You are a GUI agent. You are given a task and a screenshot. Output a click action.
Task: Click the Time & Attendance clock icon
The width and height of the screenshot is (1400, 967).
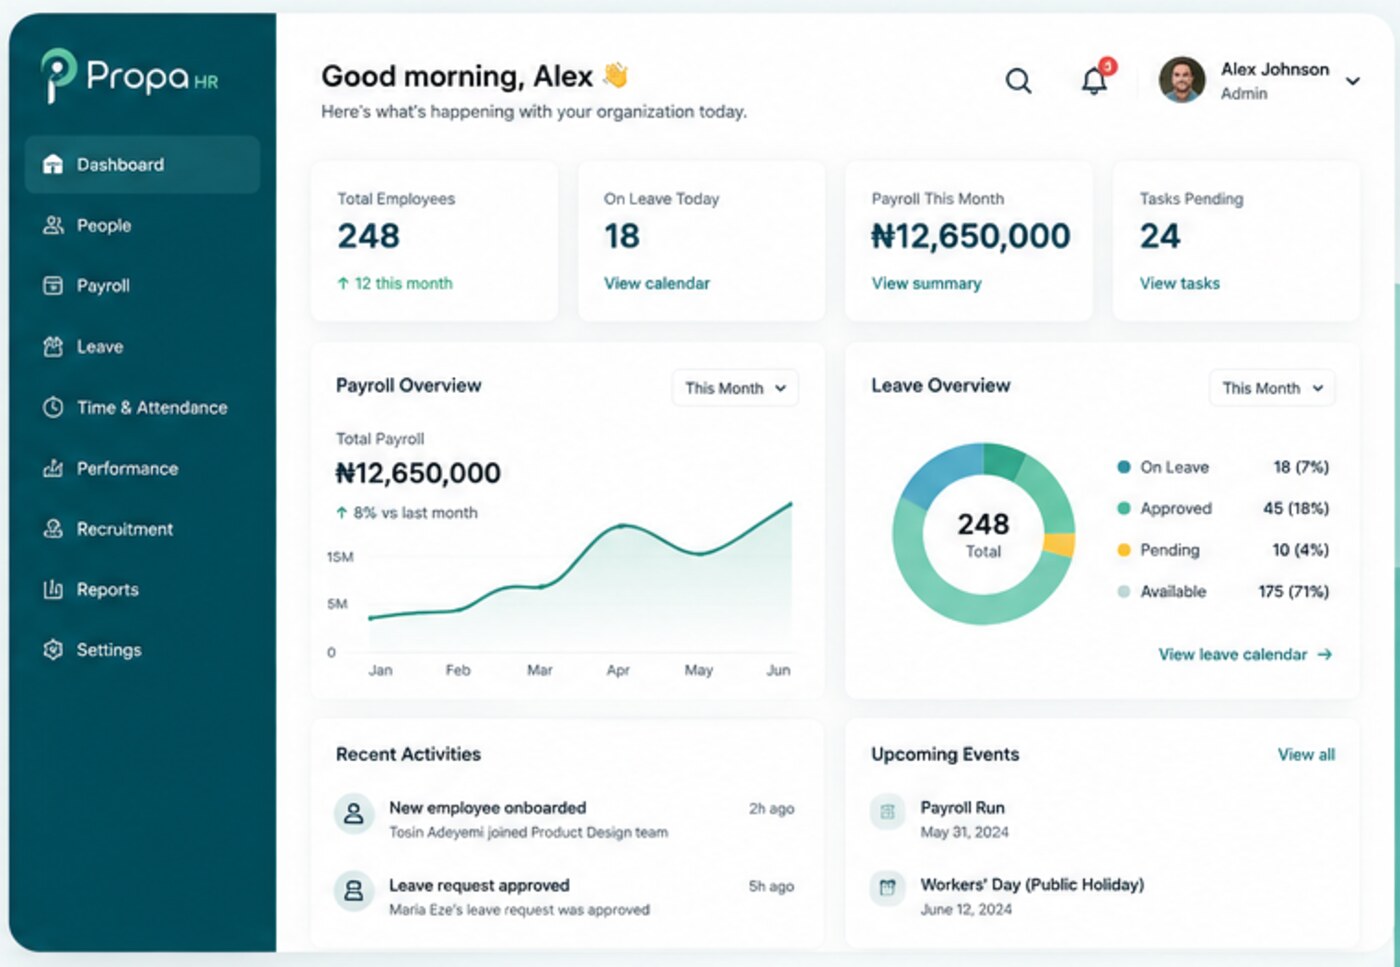[x=53, y=407]
